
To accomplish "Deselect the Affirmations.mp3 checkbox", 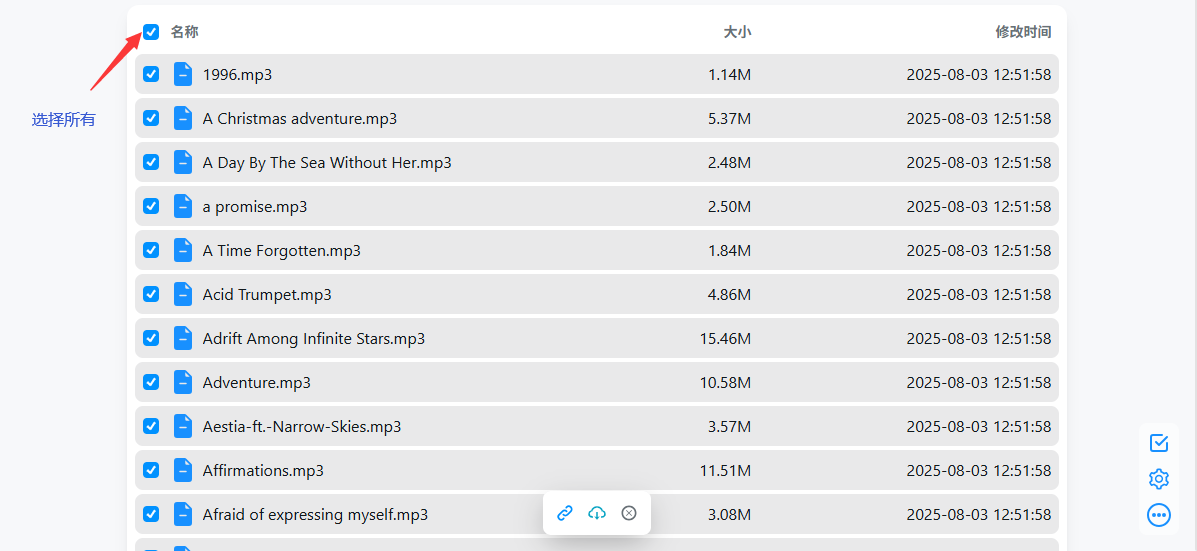I will tap(151, 470).
